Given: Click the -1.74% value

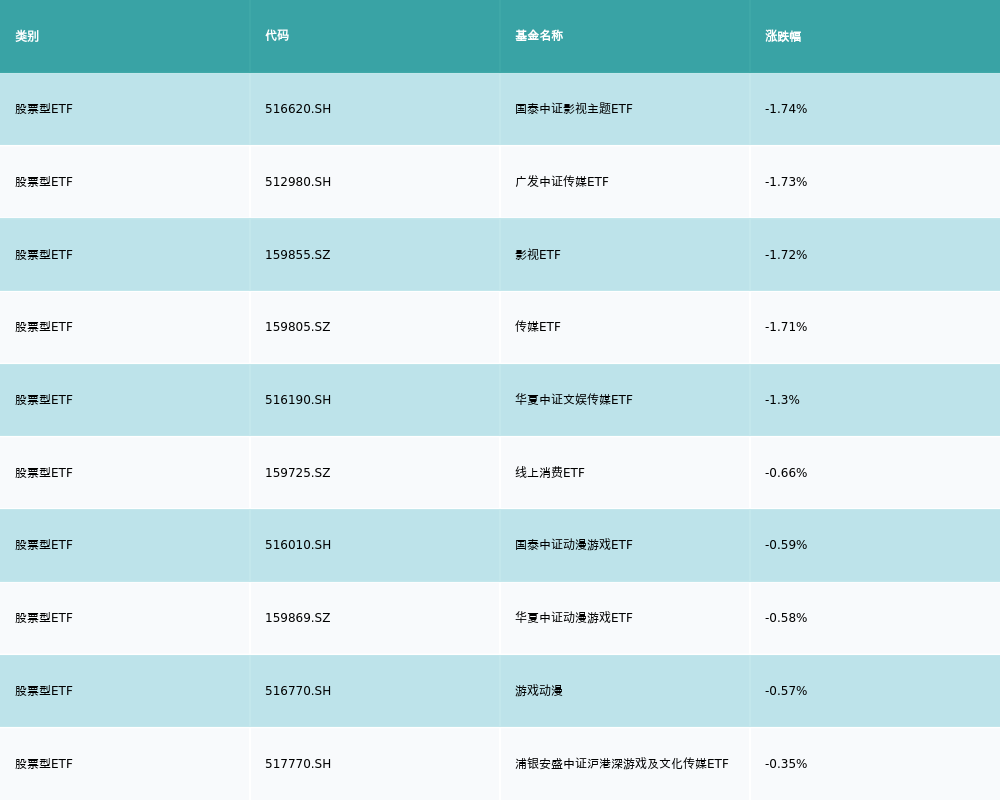Looking at the screenshot, I should [x=786, y=109].
